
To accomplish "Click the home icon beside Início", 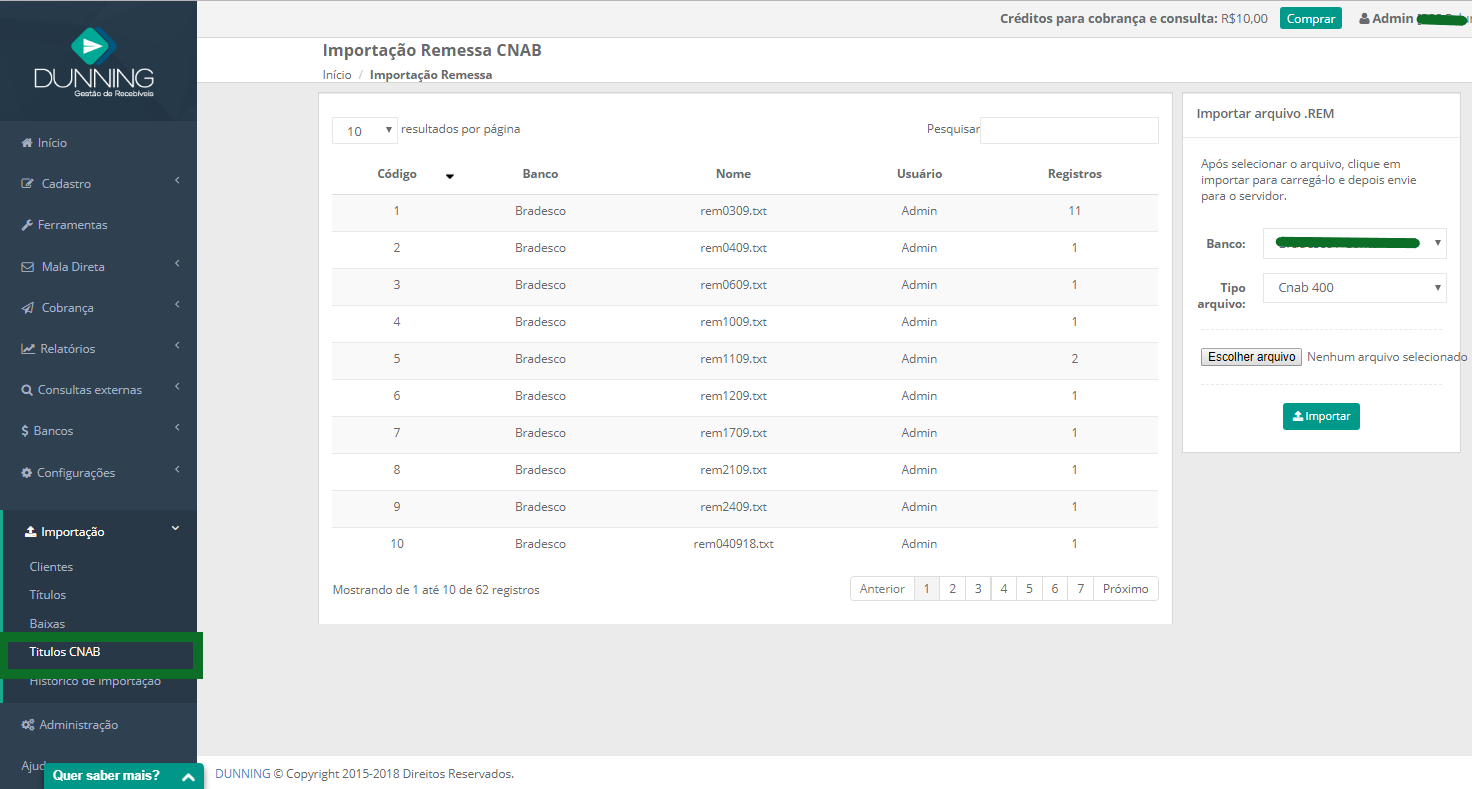I will 27,143.
